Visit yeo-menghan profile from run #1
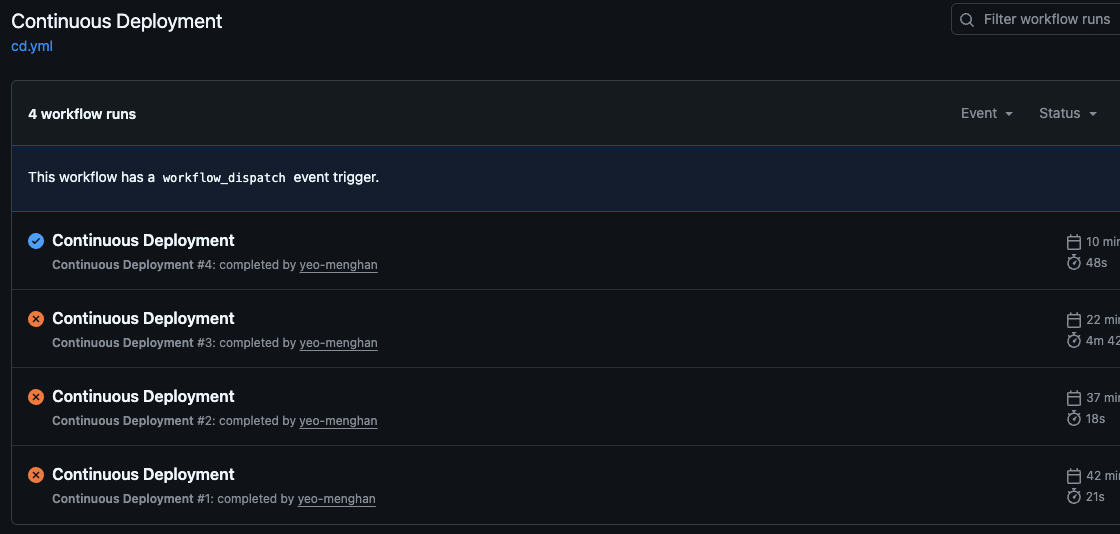The height and width of the screenshot is (534, 1120). (336, 499)
